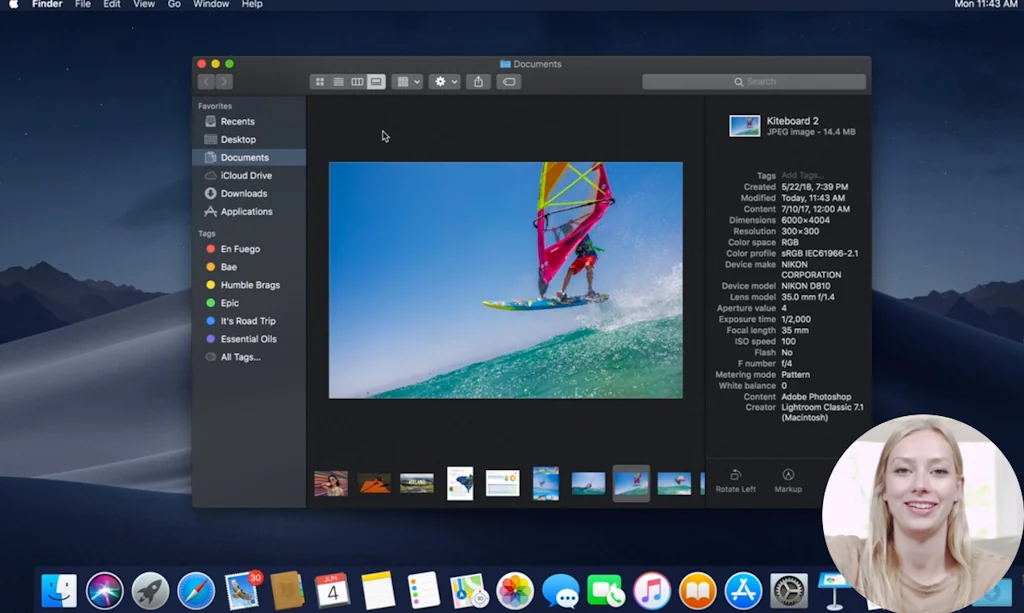Viewport: 1024px width, 613px height.
Task: Click the Edit Tags toolbar button
Action: [x=509, y=82]
